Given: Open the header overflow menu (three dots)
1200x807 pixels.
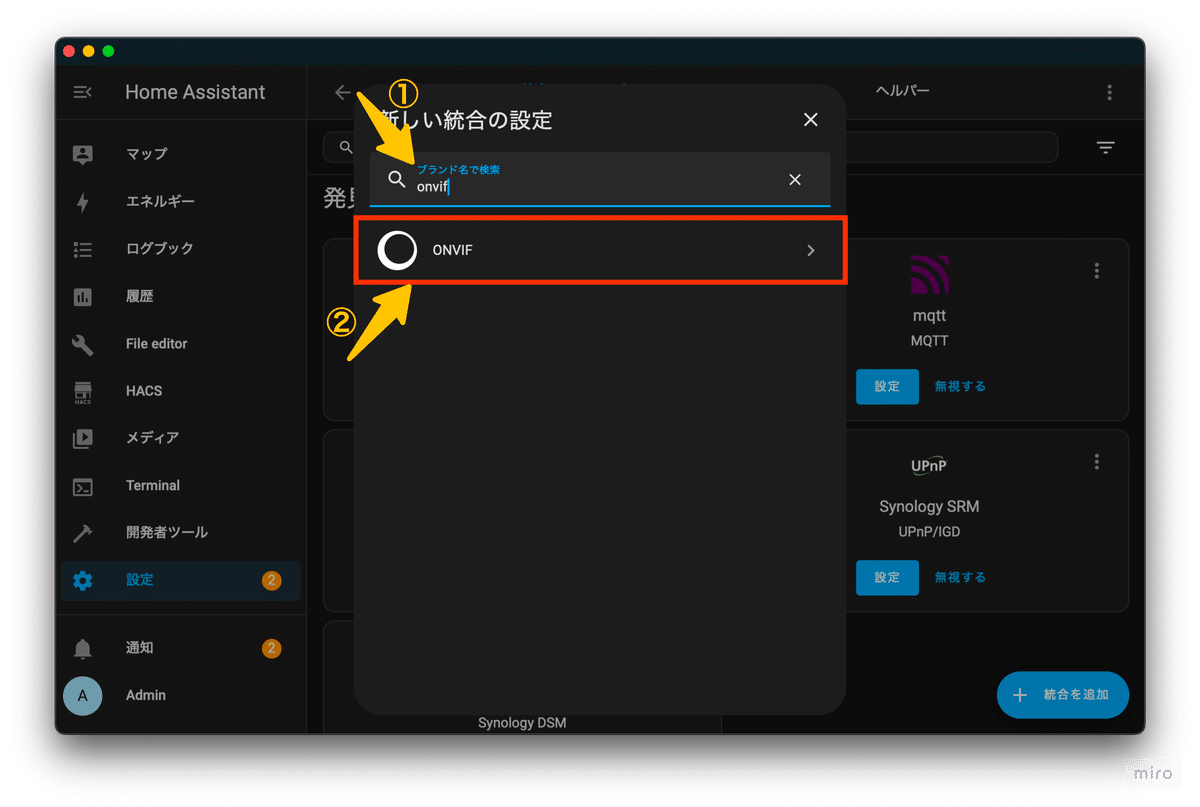Looking at the screenshot, I should click(x=1109, y=92).
